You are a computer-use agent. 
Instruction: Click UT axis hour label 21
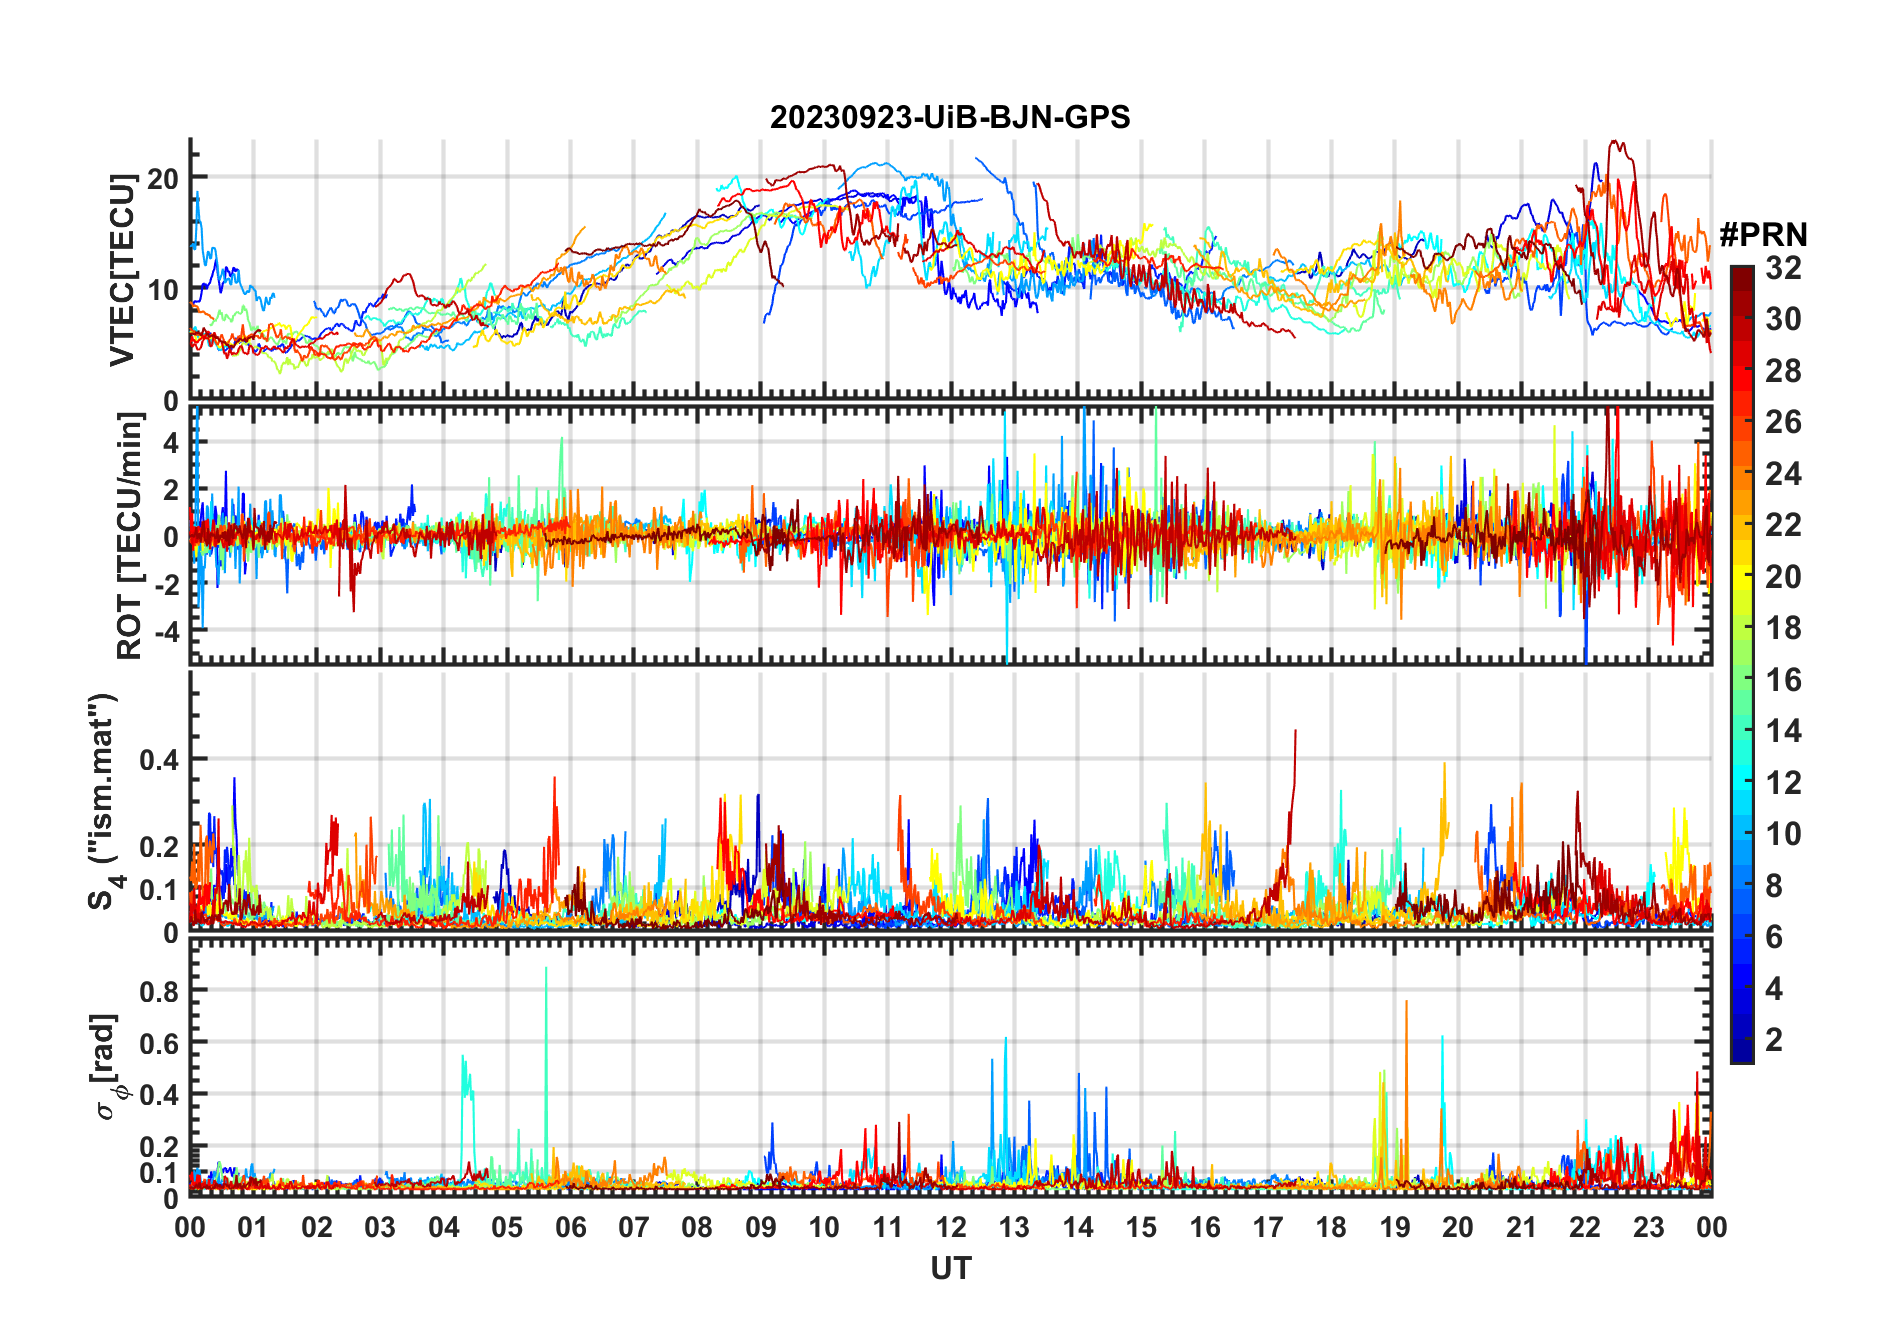click(x=1522, y=1228)
